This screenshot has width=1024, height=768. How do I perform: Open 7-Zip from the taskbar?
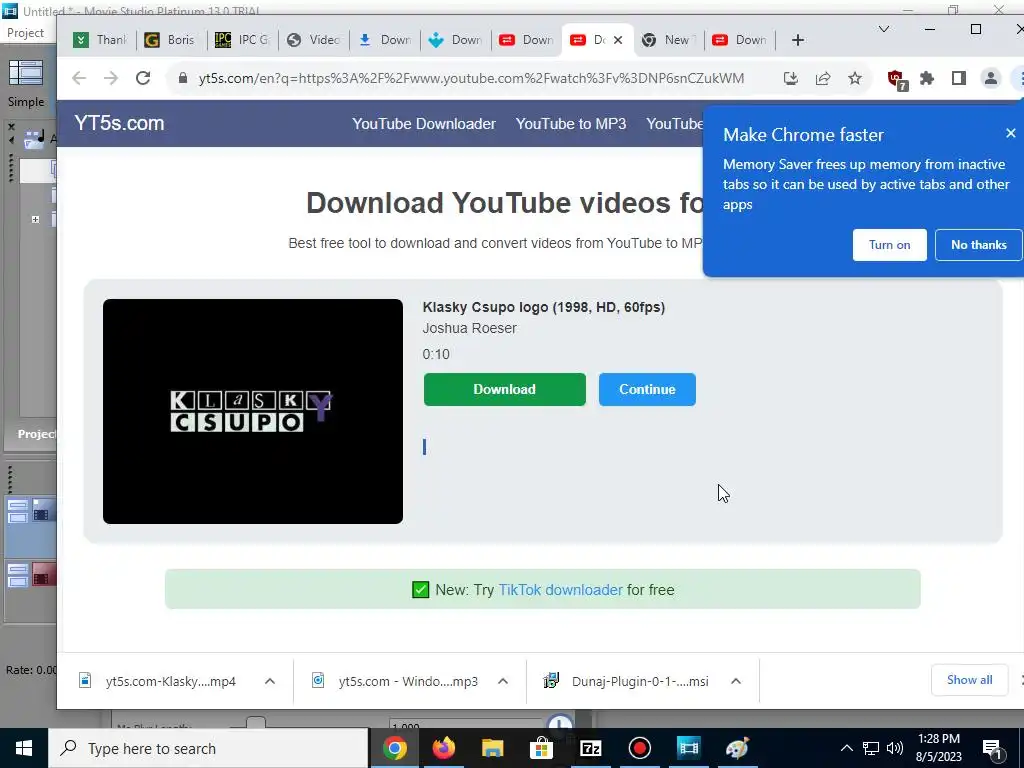point(590,748)
